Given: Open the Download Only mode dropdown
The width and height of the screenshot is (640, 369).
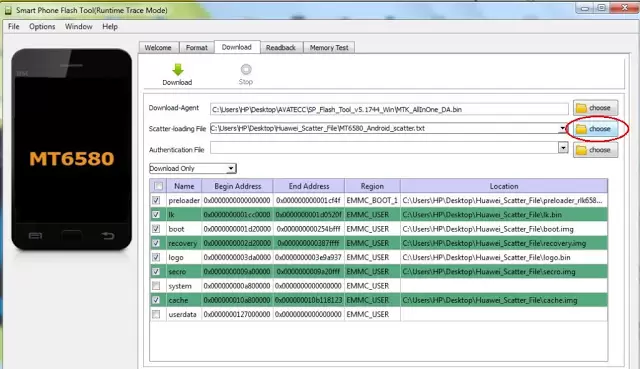Looking at the screenshot, I should 193,168.
